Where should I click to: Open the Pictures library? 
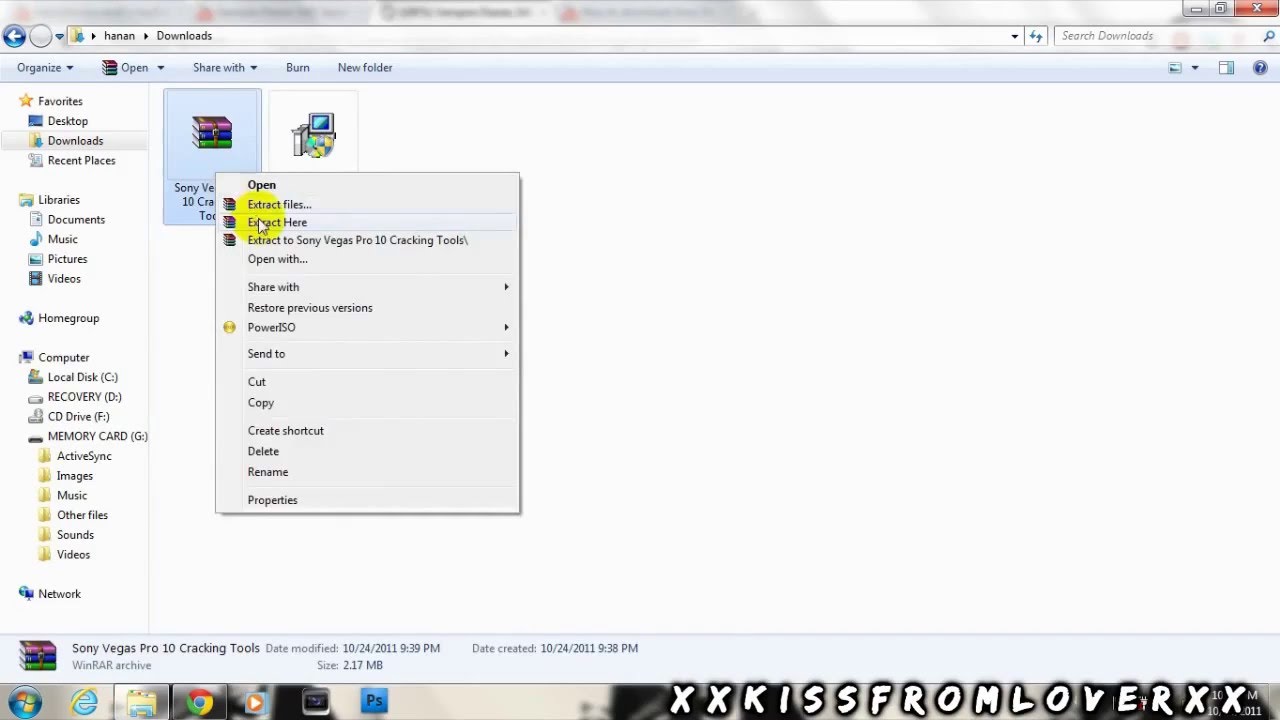(x=67, y=259)
